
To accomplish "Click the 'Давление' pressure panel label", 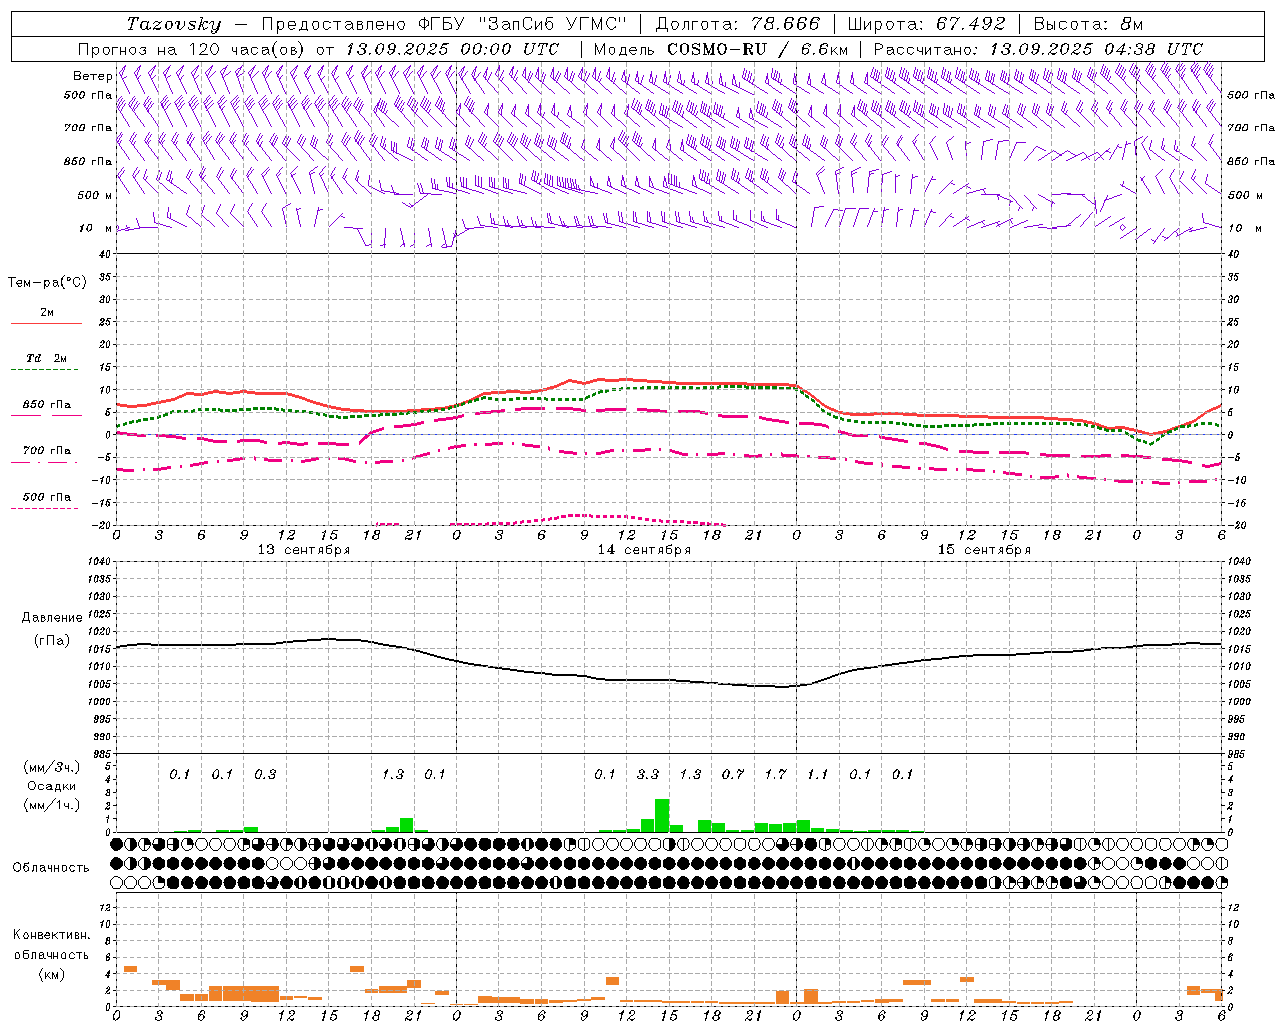I will [52, 618].
